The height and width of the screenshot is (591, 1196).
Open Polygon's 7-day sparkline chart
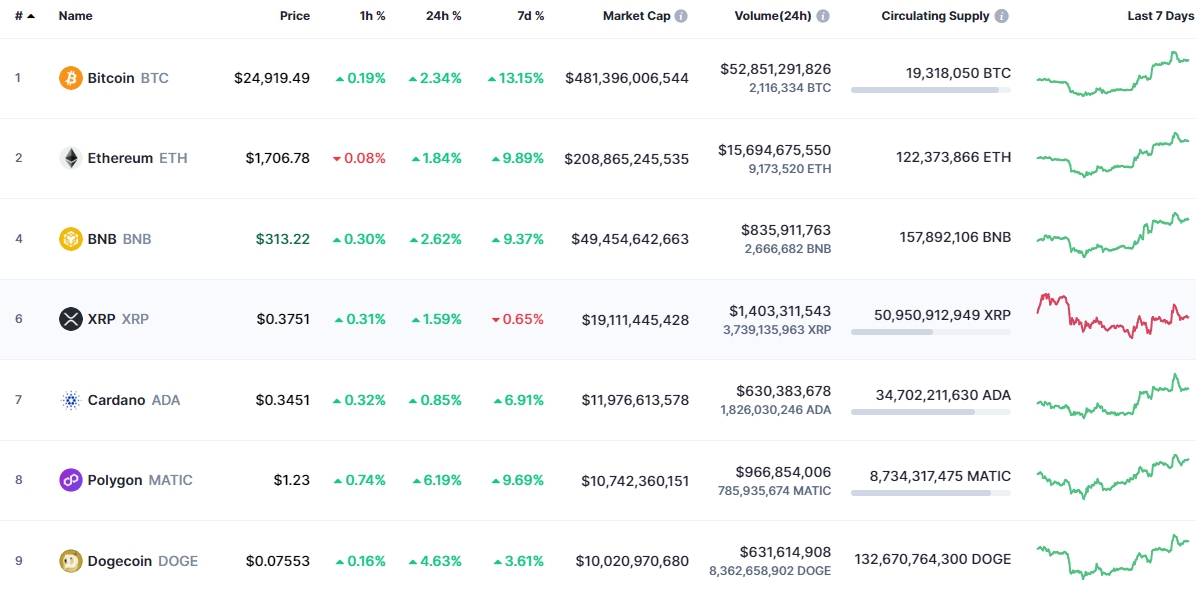pyautogui.click(x=1113, y=477)
